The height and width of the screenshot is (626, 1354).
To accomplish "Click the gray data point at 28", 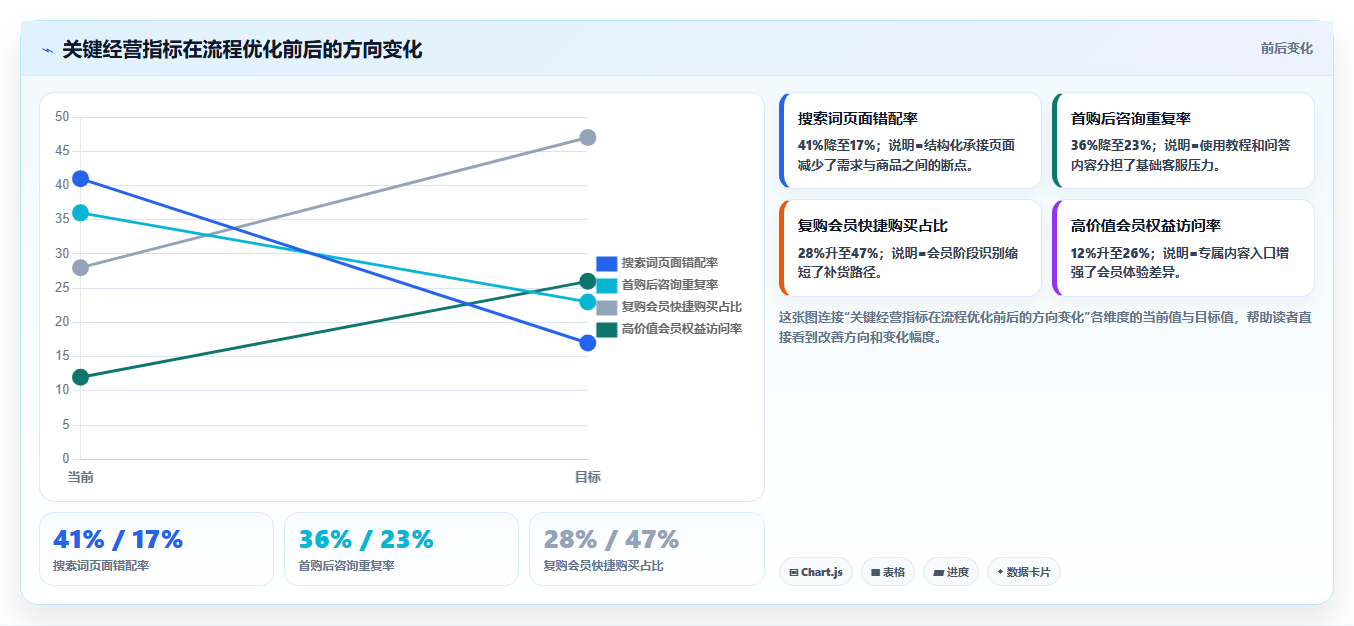I will click(x=81, y=268).
